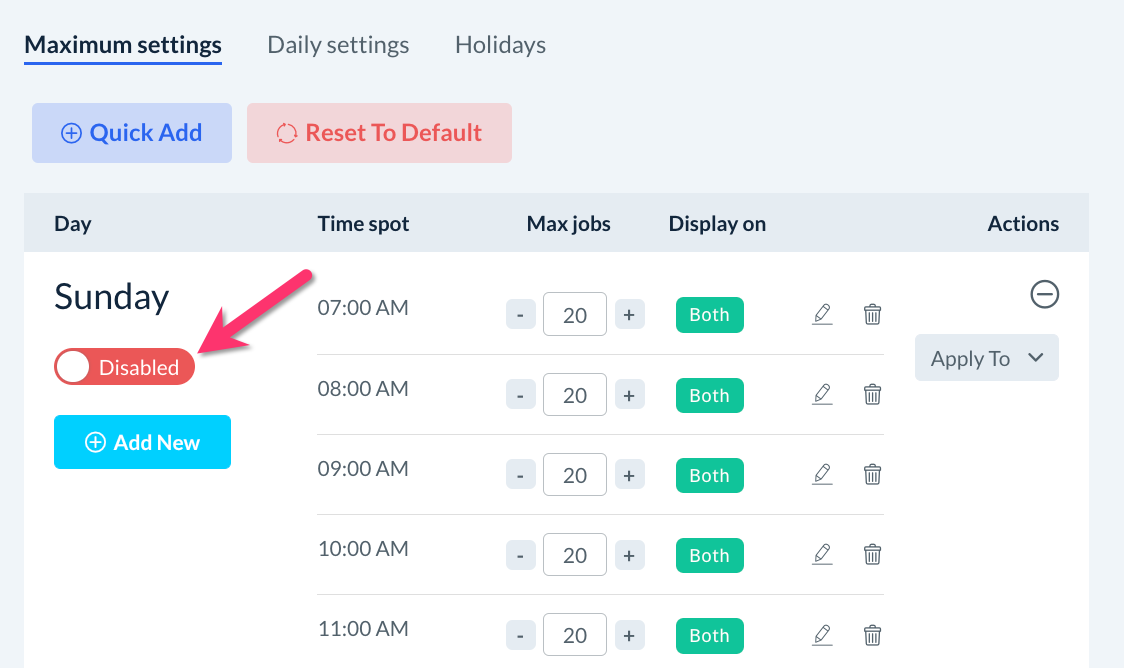Viewport: 1124px width, 668px height.
Task: Open the Holidays tab
Action: [x=500, y=45]
